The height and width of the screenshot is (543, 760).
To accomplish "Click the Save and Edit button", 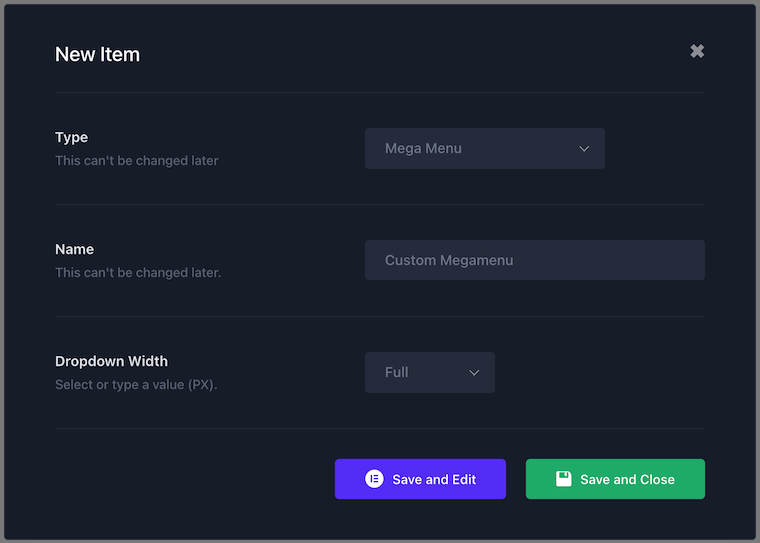I will click(420, 479).
